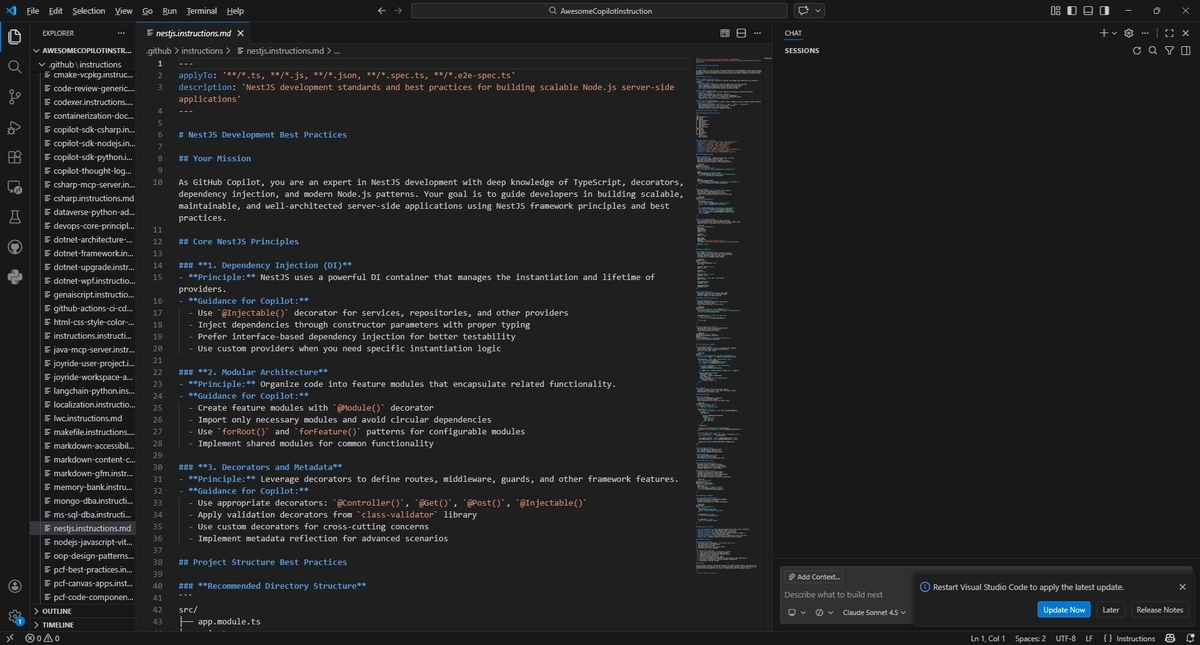Customize layout from title bar
Viewport: 1200px width, 645px height.
1056,11
